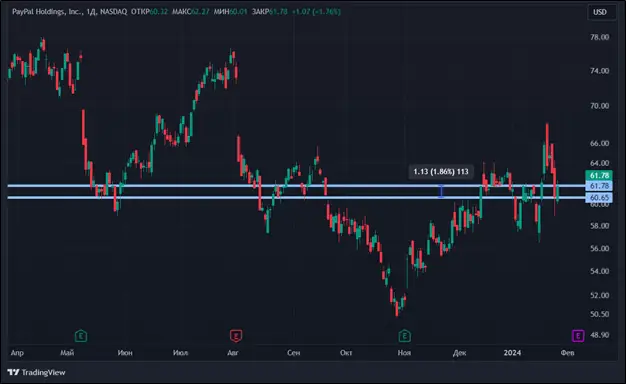Image resolution: width=626 pixels, height=384 pixels.
Task: Click the blue 61.78 horizontal line label
Action: pos(599,186)
